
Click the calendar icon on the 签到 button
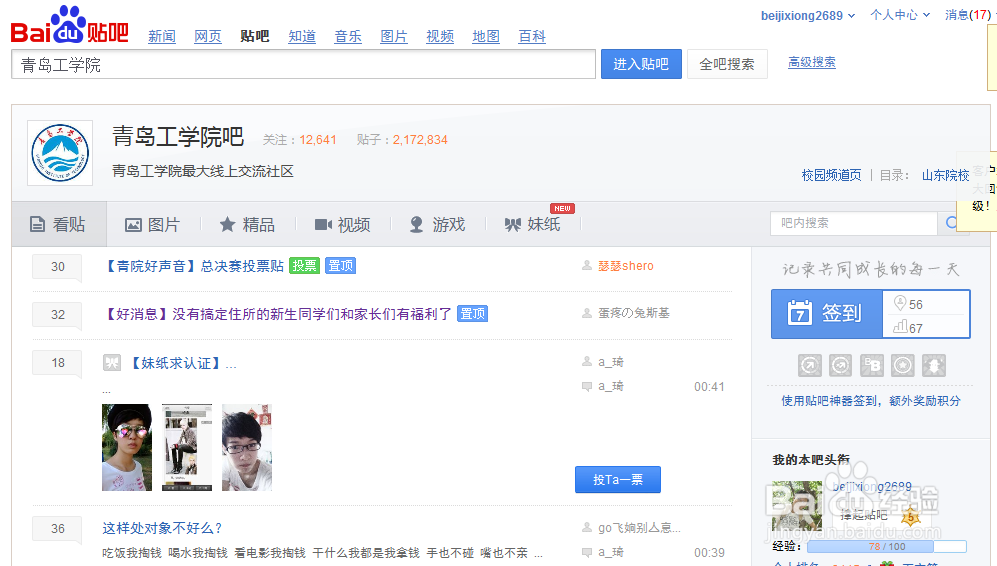coord(799,313)
